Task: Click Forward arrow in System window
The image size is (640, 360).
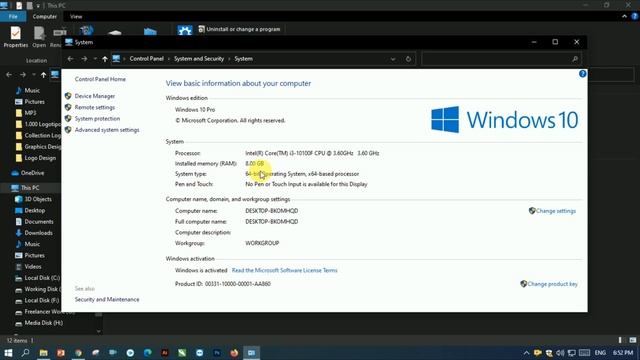Action: click(x=84, y=59)
